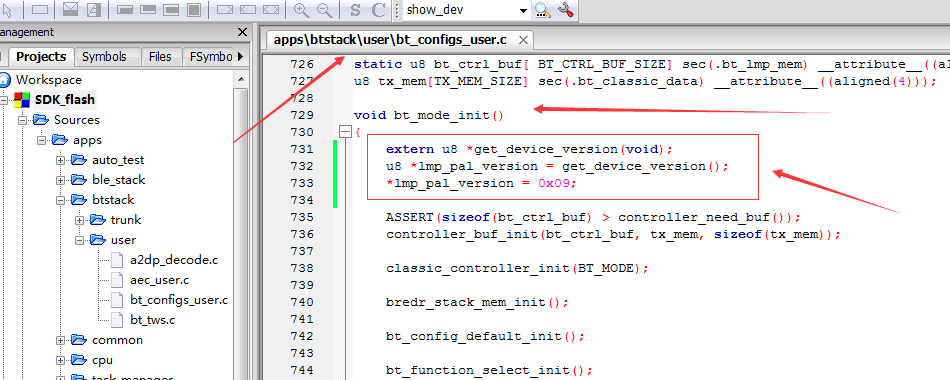This screenshot has height=380, width=950.
Task: Click the box icon with slanted page
Action: point(93,9)
